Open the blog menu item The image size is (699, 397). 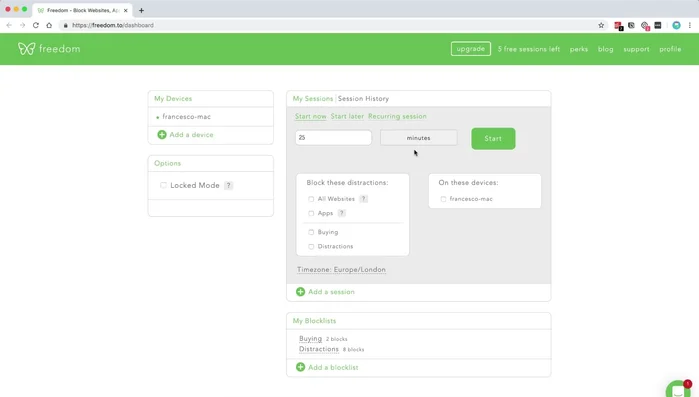click(x=605, y=49)
